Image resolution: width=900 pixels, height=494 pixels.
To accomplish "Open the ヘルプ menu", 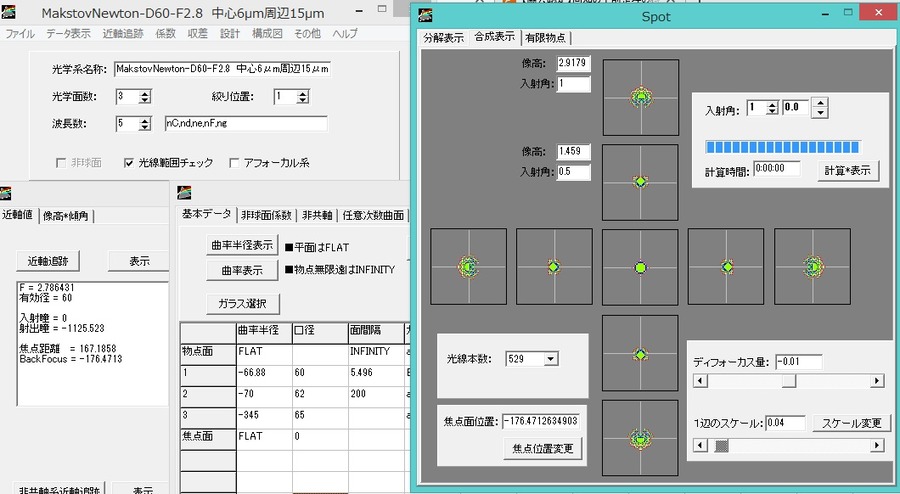I will click(x=345, y=34).
